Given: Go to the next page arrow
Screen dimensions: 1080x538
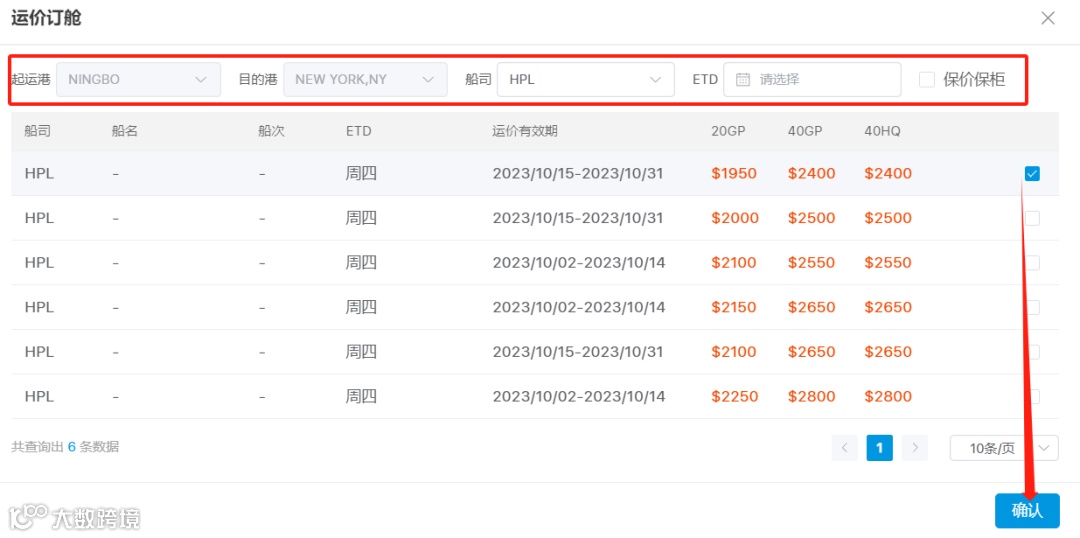Looking at the screenshot, I should coord(915,448).
